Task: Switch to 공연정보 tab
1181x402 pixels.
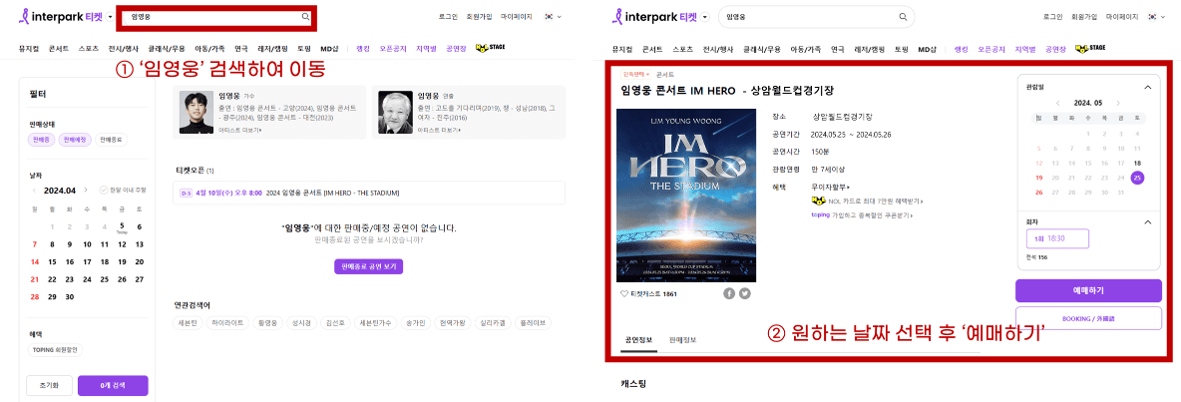Action: [637, 340]
